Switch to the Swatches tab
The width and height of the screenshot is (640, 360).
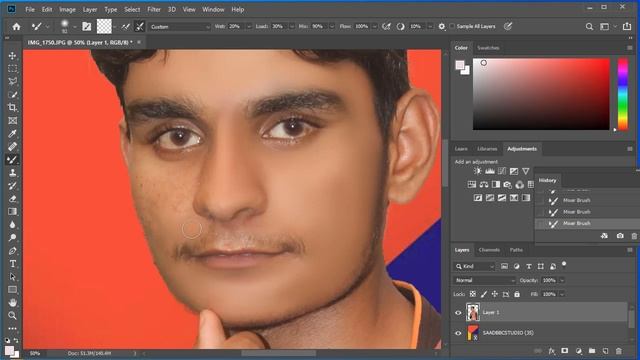coord(488,48)
